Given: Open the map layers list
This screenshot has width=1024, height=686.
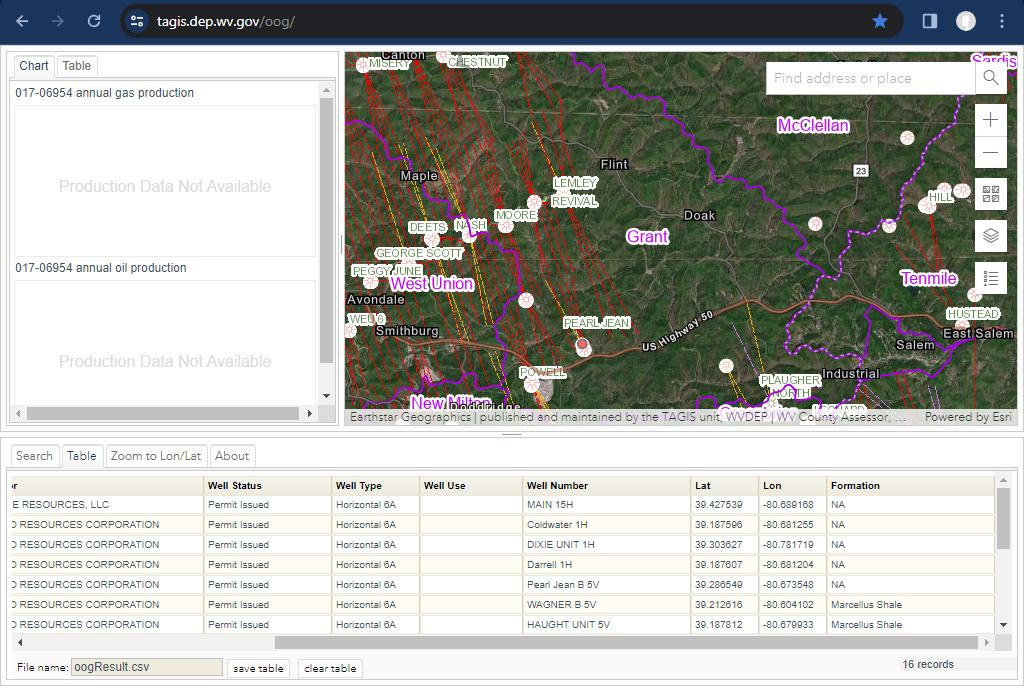Looking at the screenshot, I should [990, 236].
